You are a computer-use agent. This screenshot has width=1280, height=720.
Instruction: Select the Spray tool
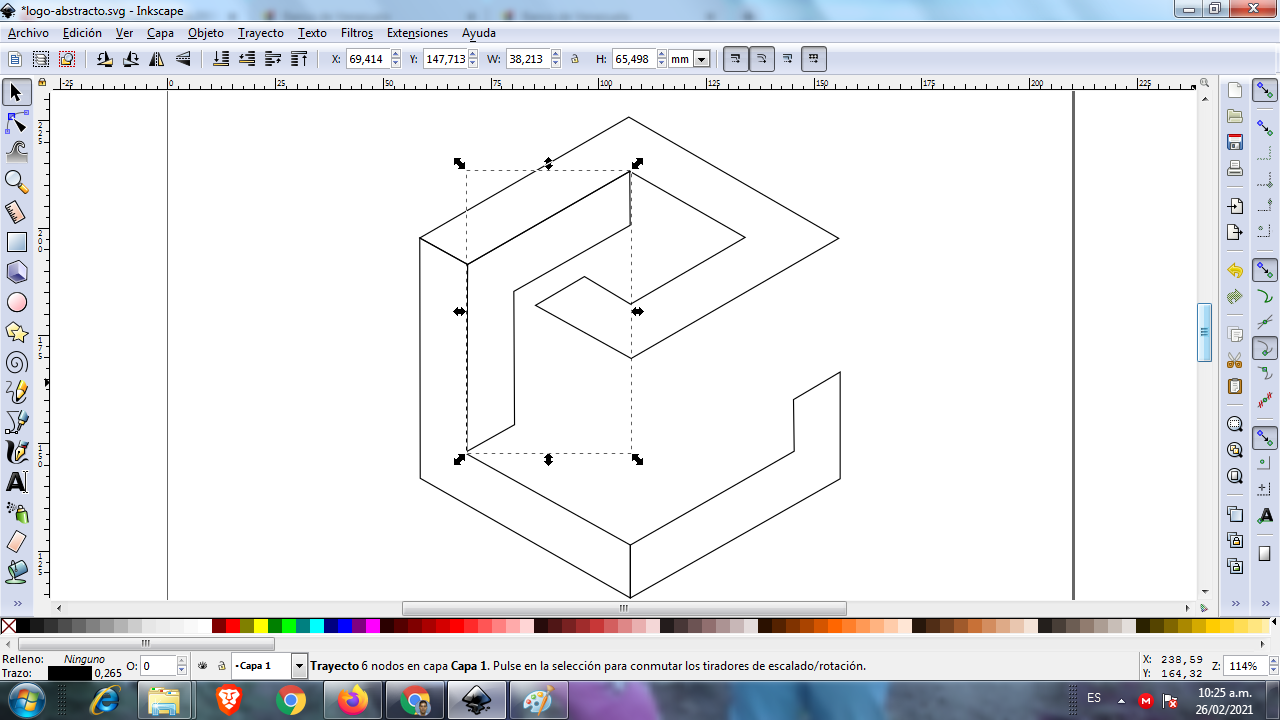(16, 512)
